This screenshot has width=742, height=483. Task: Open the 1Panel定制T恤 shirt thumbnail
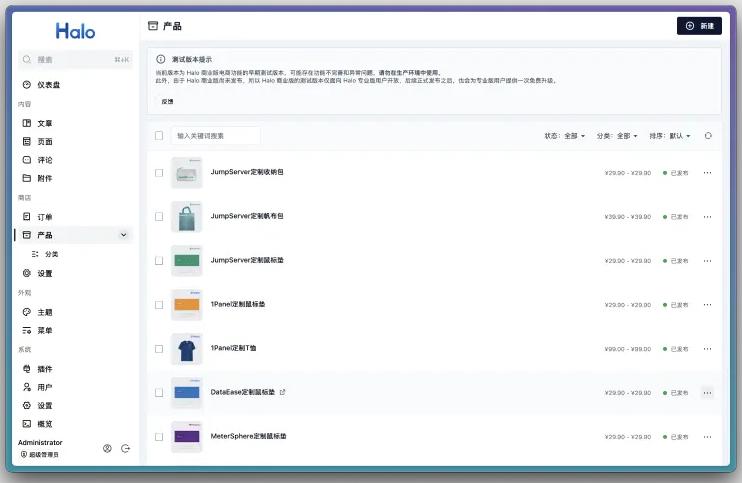[186, 349]
